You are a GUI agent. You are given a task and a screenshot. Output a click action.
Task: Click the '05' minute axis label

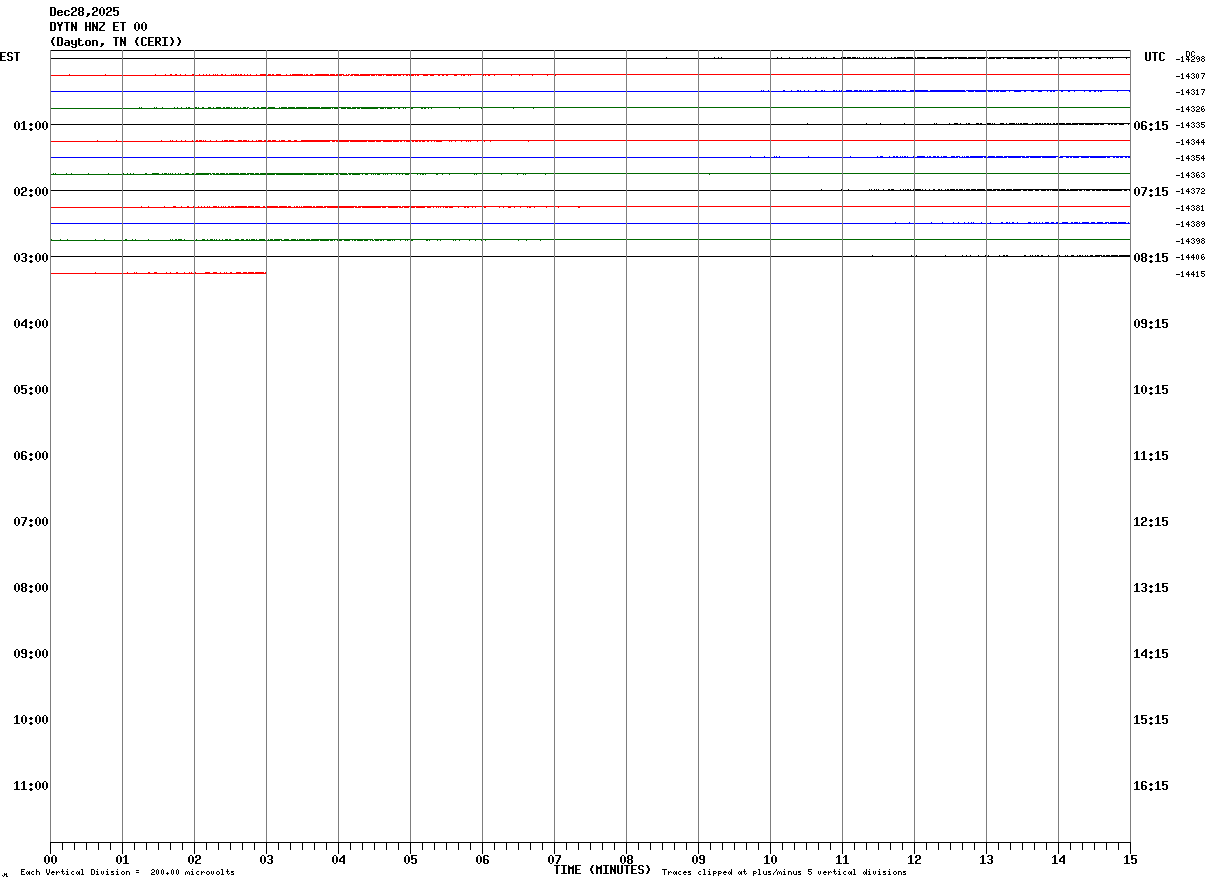tap(410, 859)
